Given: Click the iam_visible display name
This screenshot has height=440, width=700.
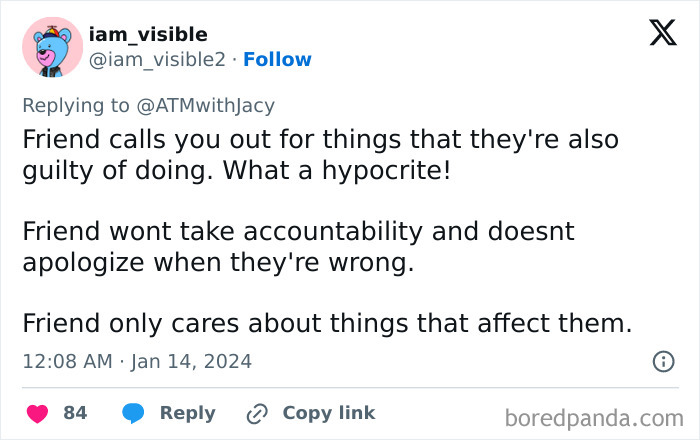Looking at the screenshot, I should coord(148,34).
